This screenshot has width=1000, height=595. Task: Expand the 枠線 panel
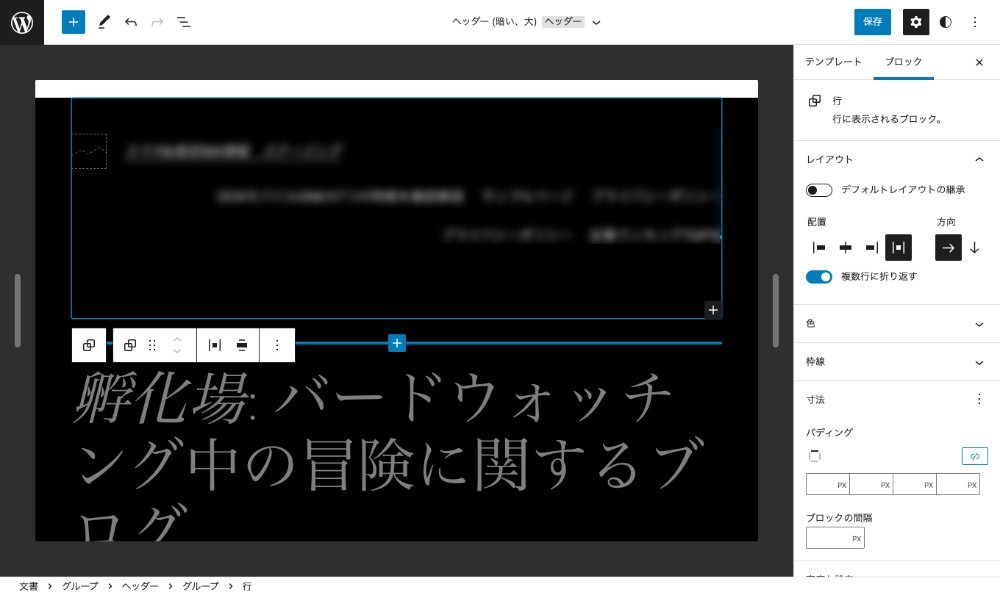pyautogui.click(x=896, y=362)
